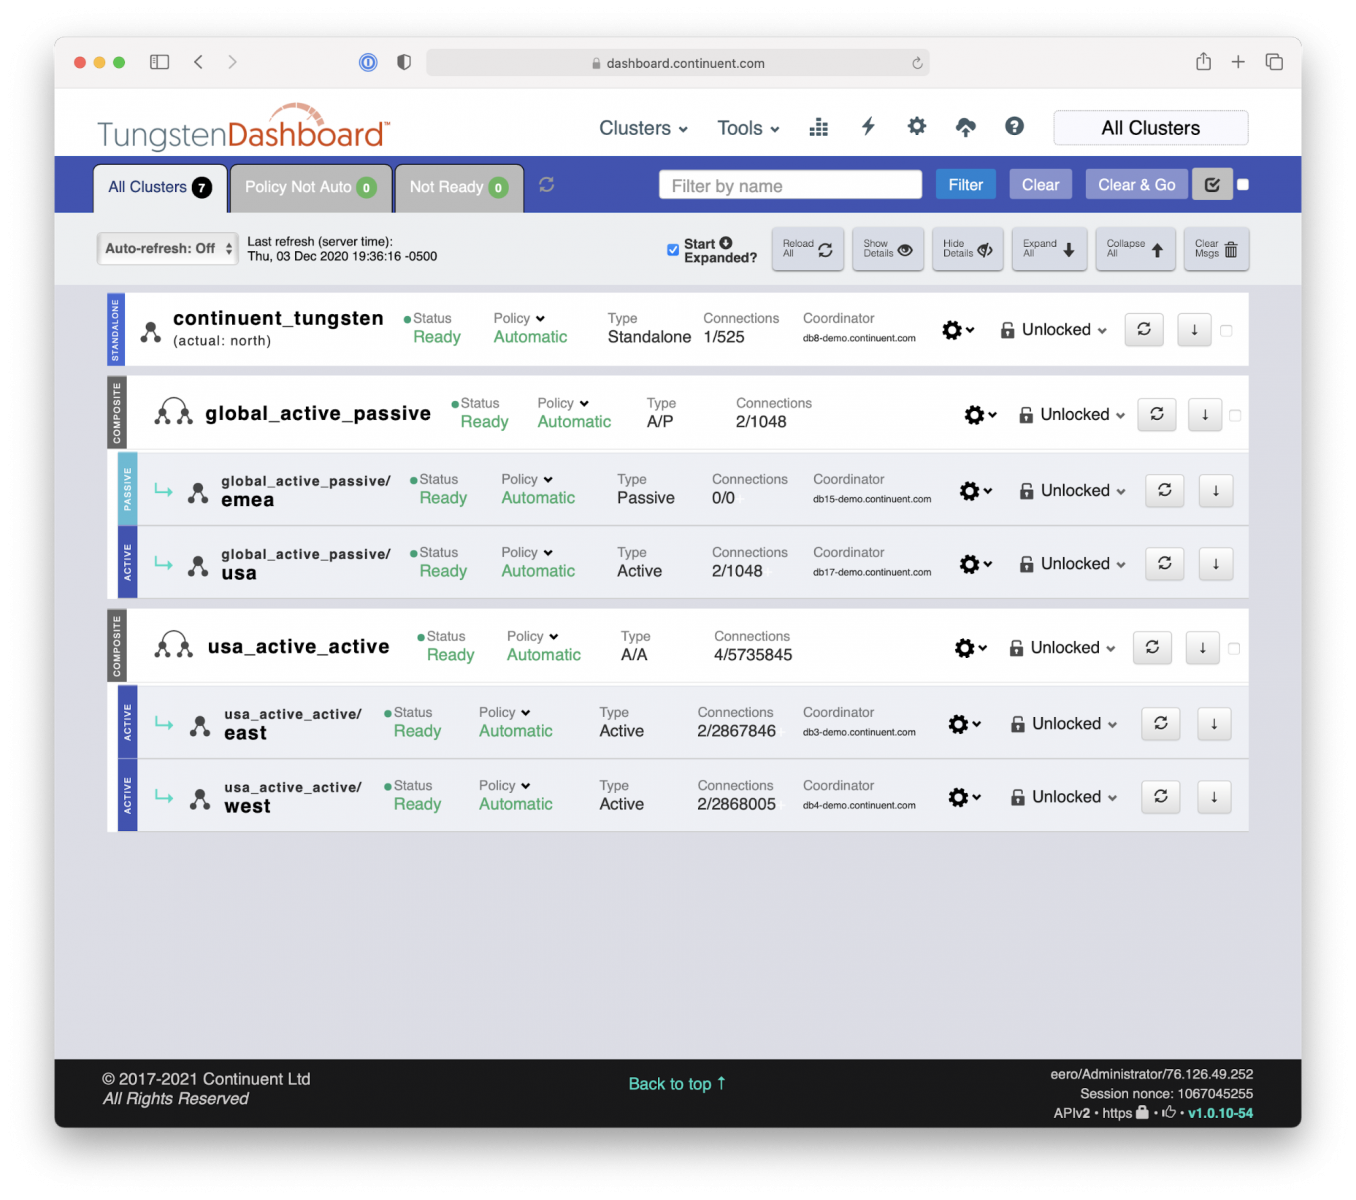Click down arrow on usa_active_active/east row
The width and height of the screenshot is (1356, 1200).
coord(1214,723)
